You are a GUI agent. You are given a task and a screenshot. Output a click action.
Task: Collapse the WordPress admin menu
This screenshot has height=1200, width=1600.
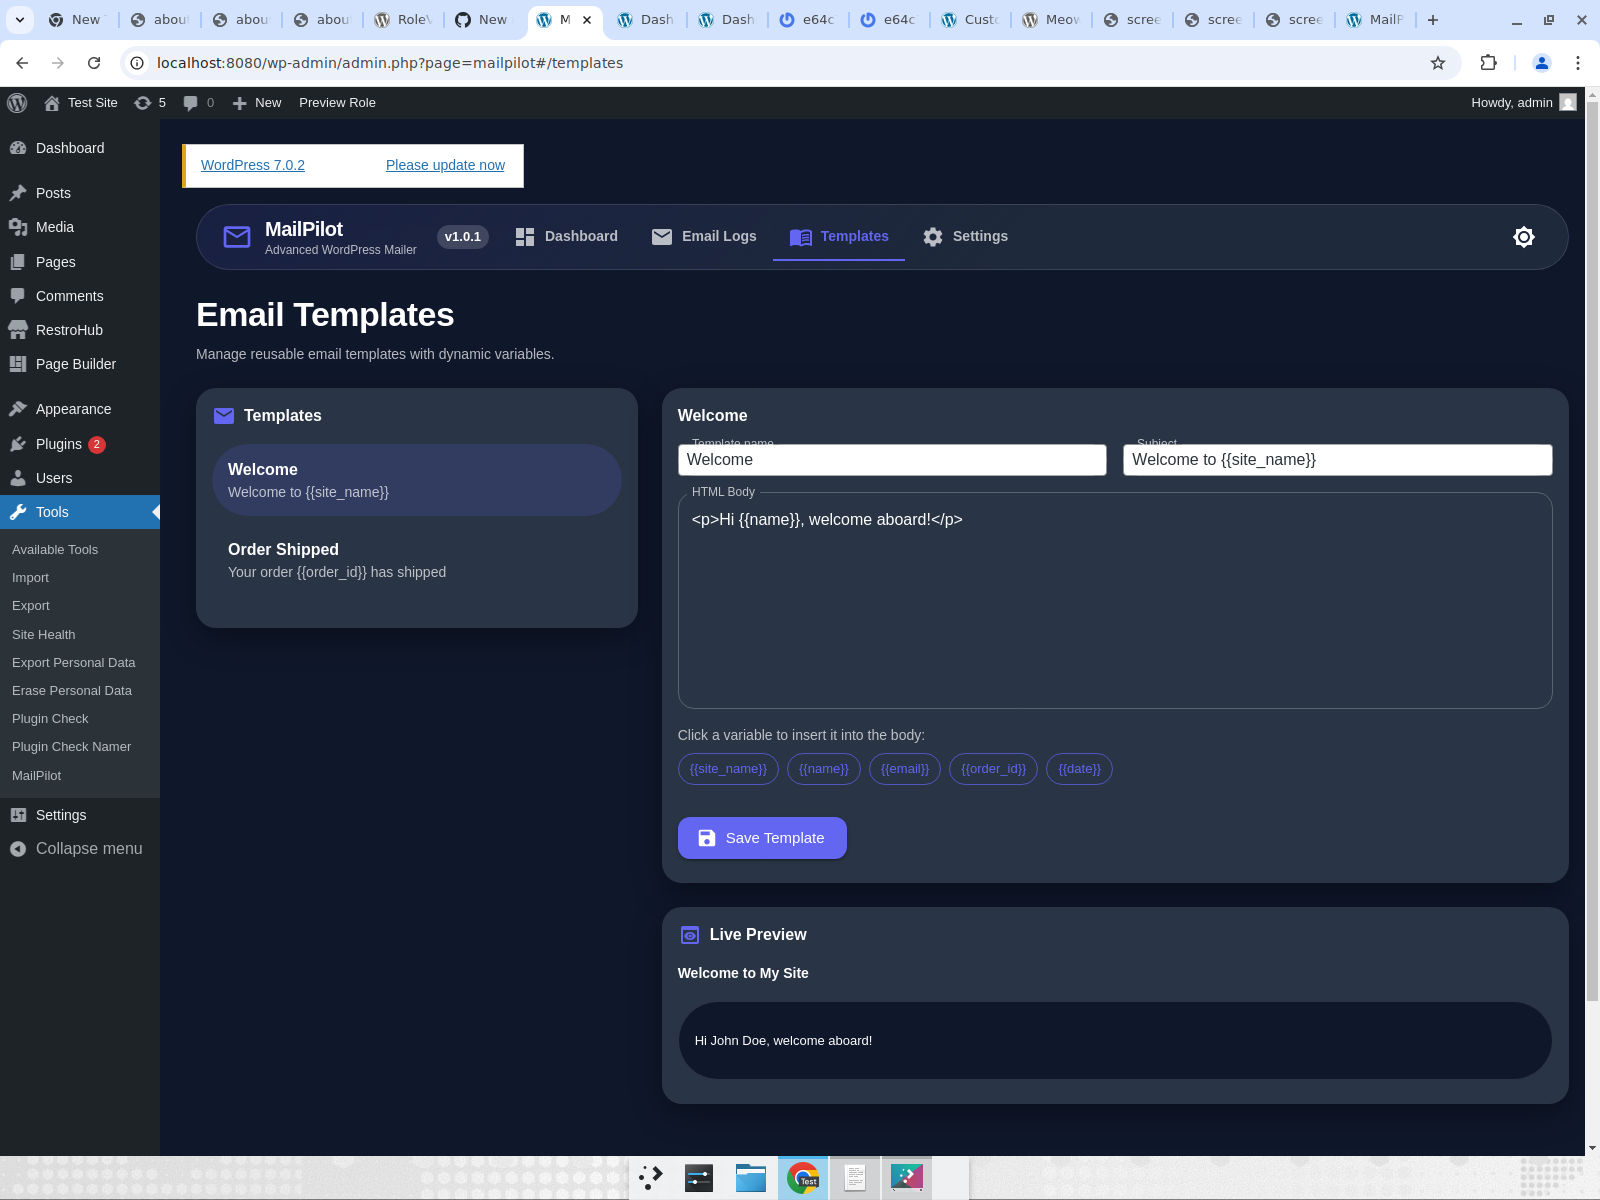tap(80, 849)
